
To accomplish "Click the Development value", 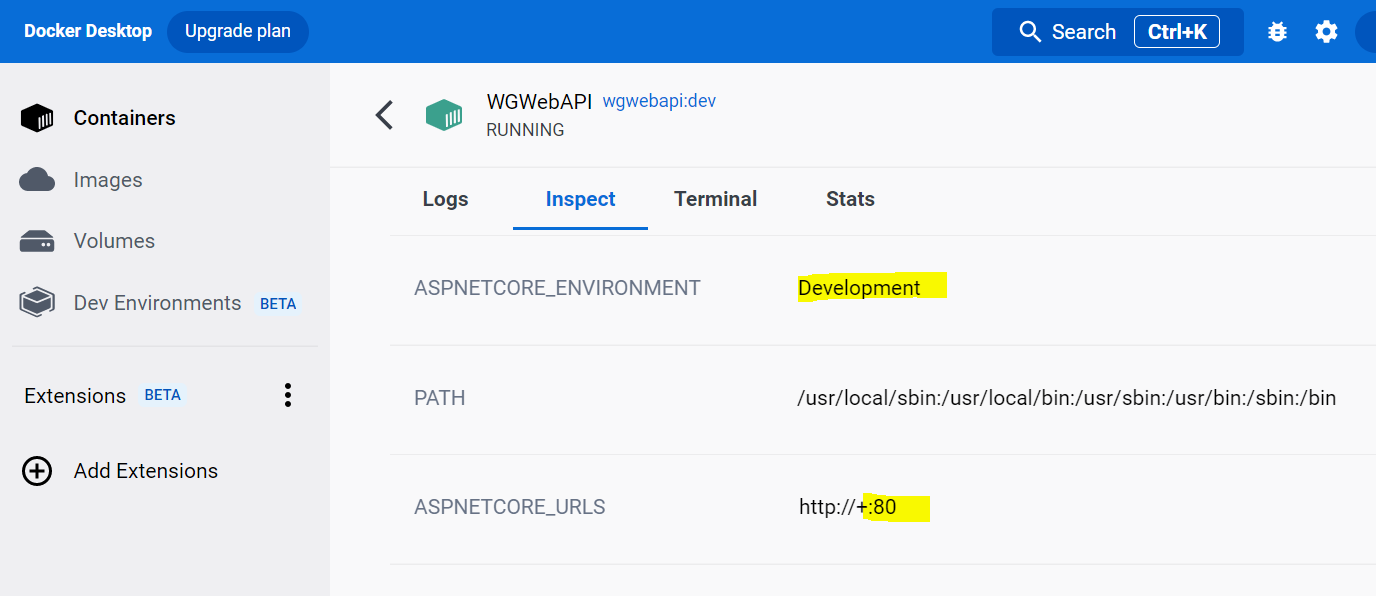I will click(x=859, y=288).
